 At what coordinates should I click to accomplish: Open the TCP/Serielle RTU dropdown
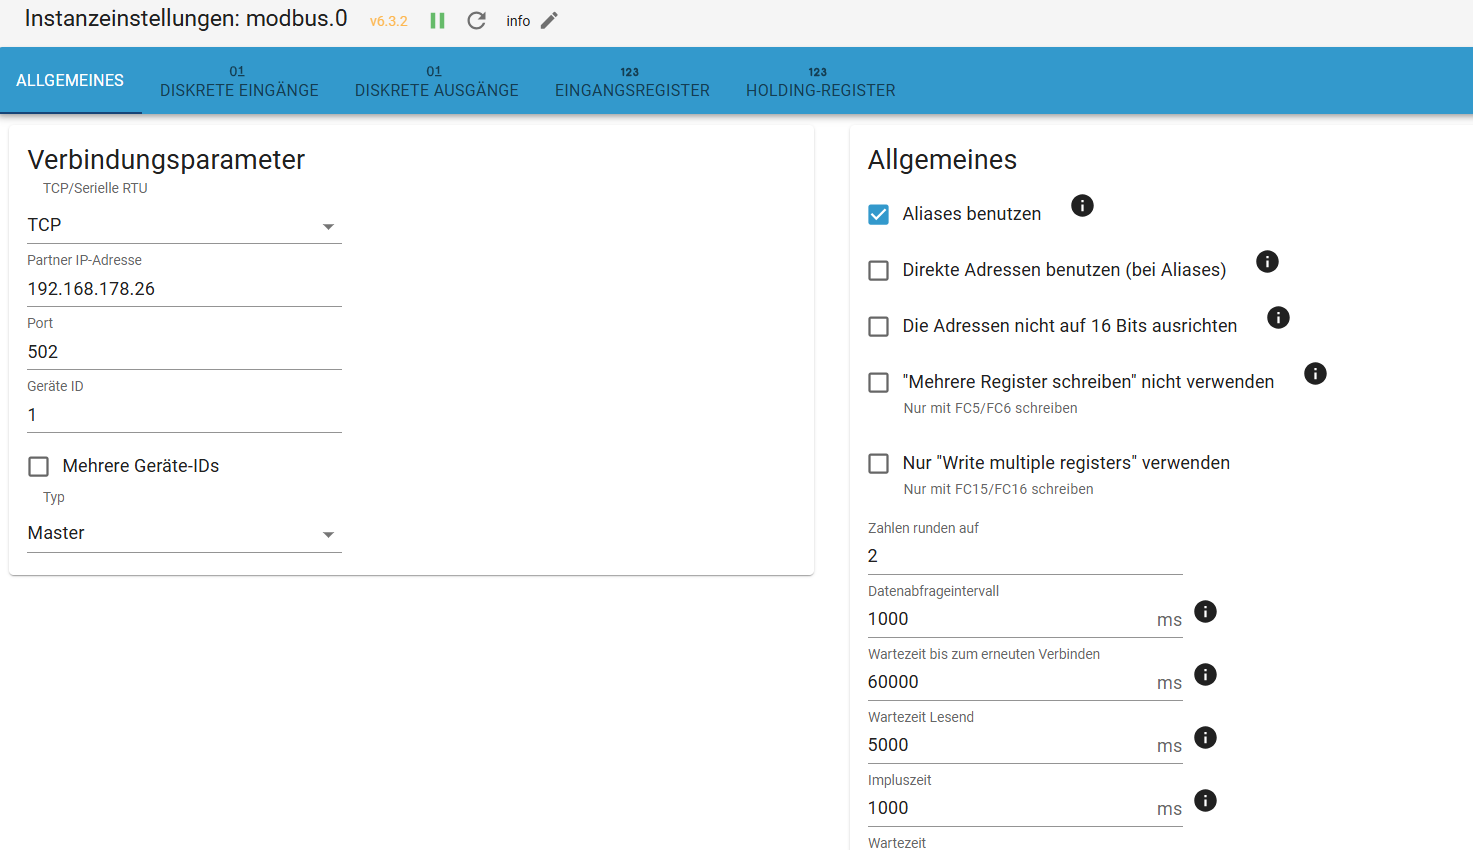pyautogui.click(x=185, y=226)
